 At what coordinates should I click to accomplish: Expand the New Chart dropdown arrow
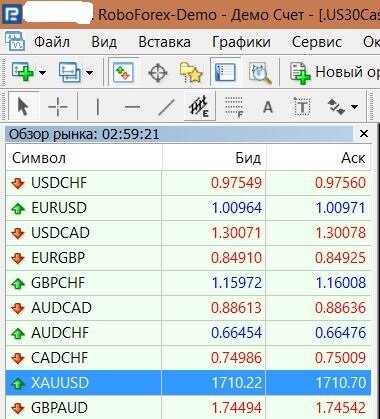point(43,72)
